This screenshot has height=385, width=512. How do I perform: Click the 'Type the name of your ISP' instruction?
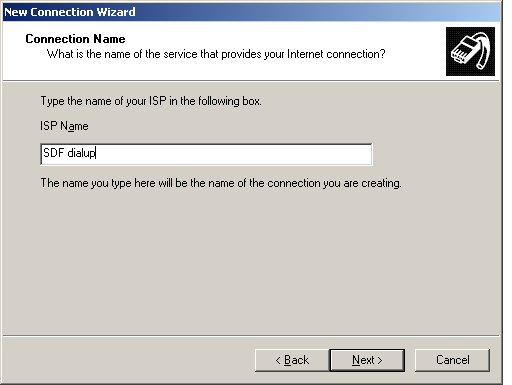(151, 101)
